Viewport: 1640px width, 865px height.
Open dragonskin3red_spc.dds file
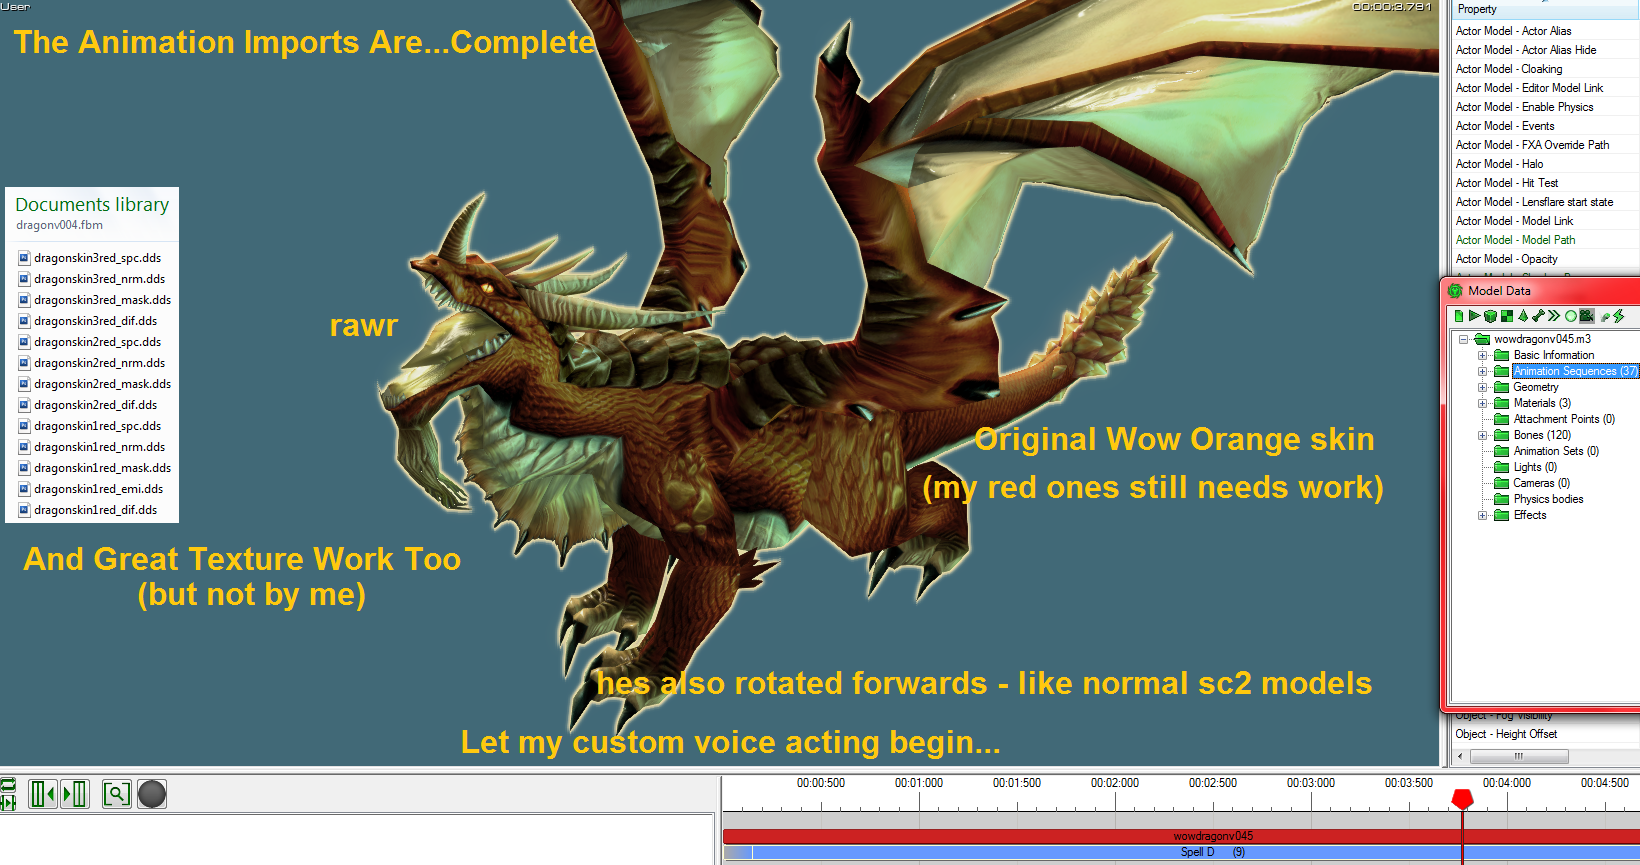(97, 258)
